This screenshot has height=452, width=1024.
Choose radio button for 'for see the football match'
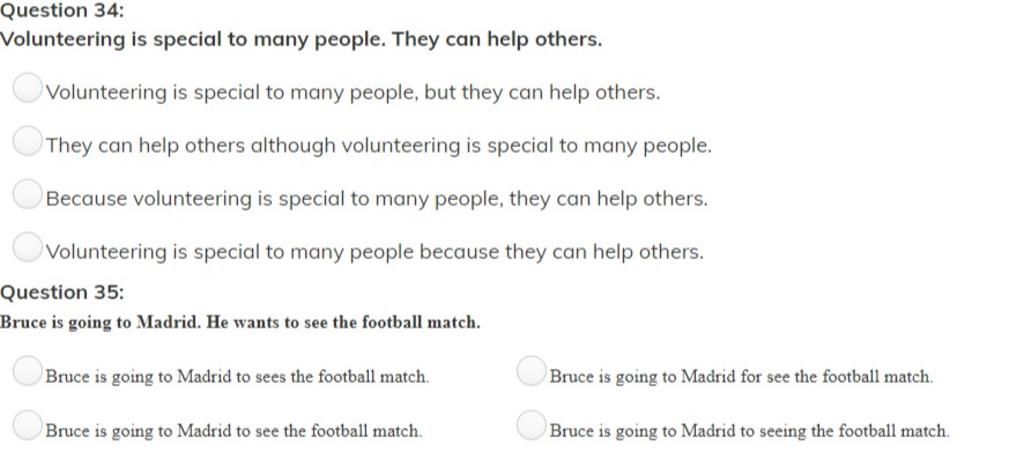[531, 371]
